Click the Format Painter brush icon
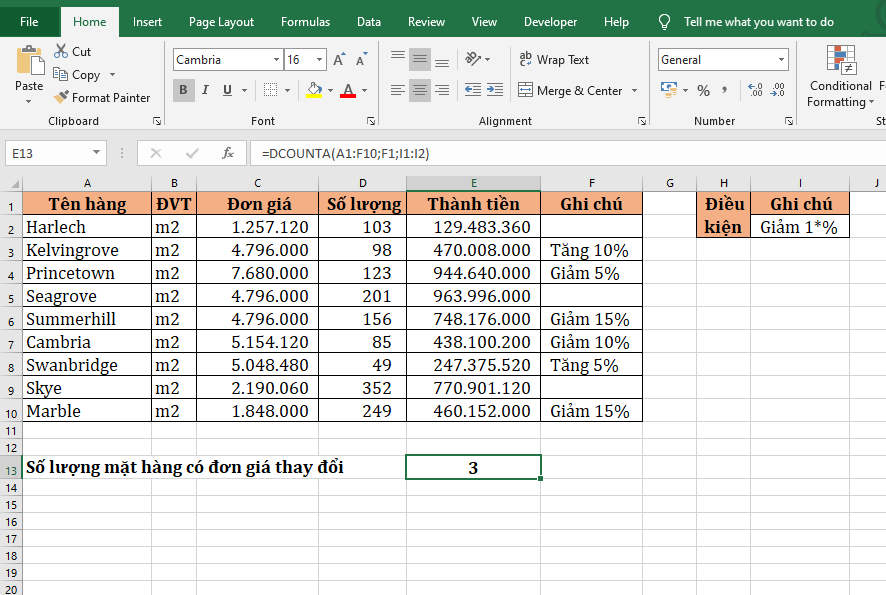The image size is (886, 595). 62,98
